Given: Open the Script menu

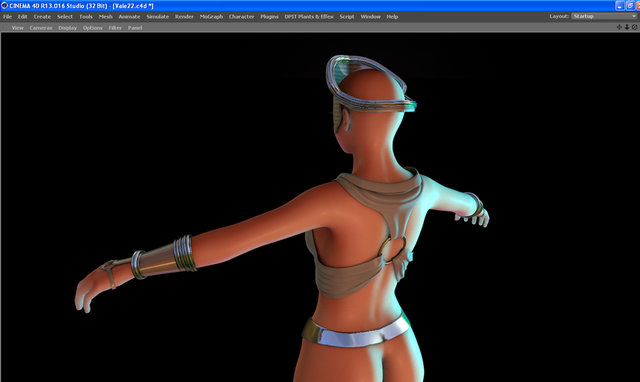Looking at the screenshot, I should click(x=347, y=17).
